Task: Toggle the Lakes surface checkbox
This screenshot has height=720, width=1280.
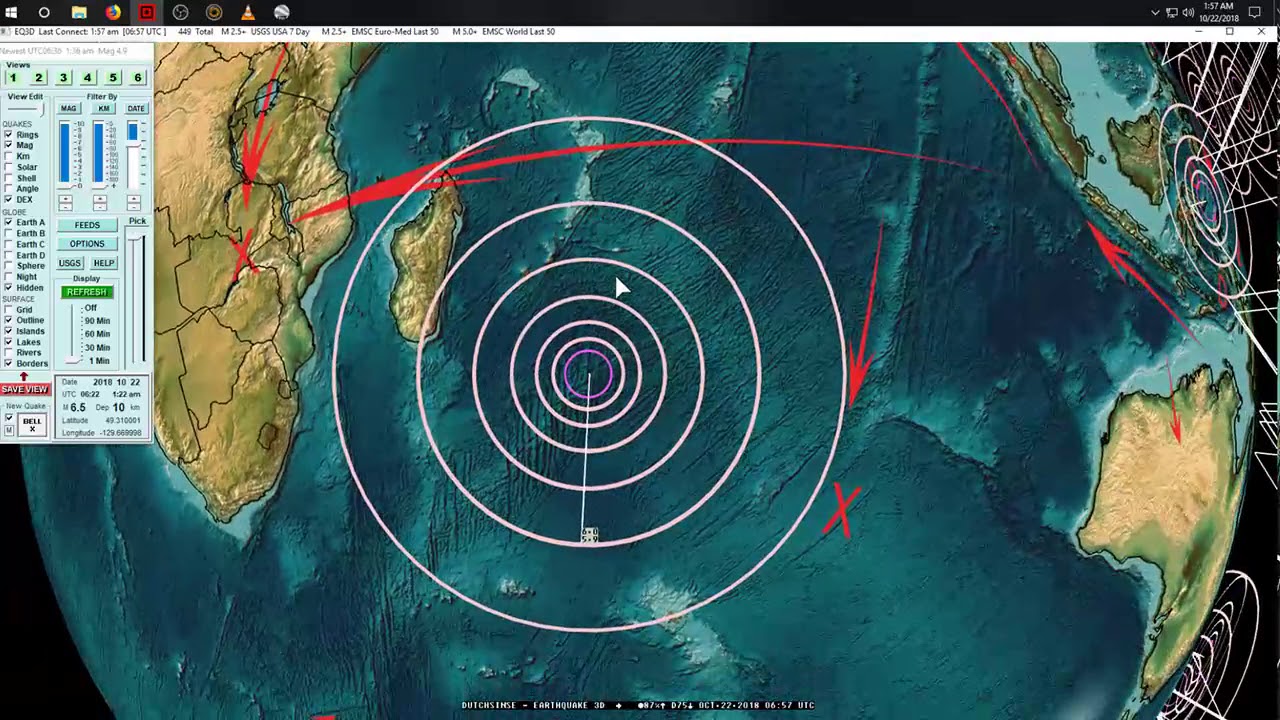Action: (x=9, y=342)
